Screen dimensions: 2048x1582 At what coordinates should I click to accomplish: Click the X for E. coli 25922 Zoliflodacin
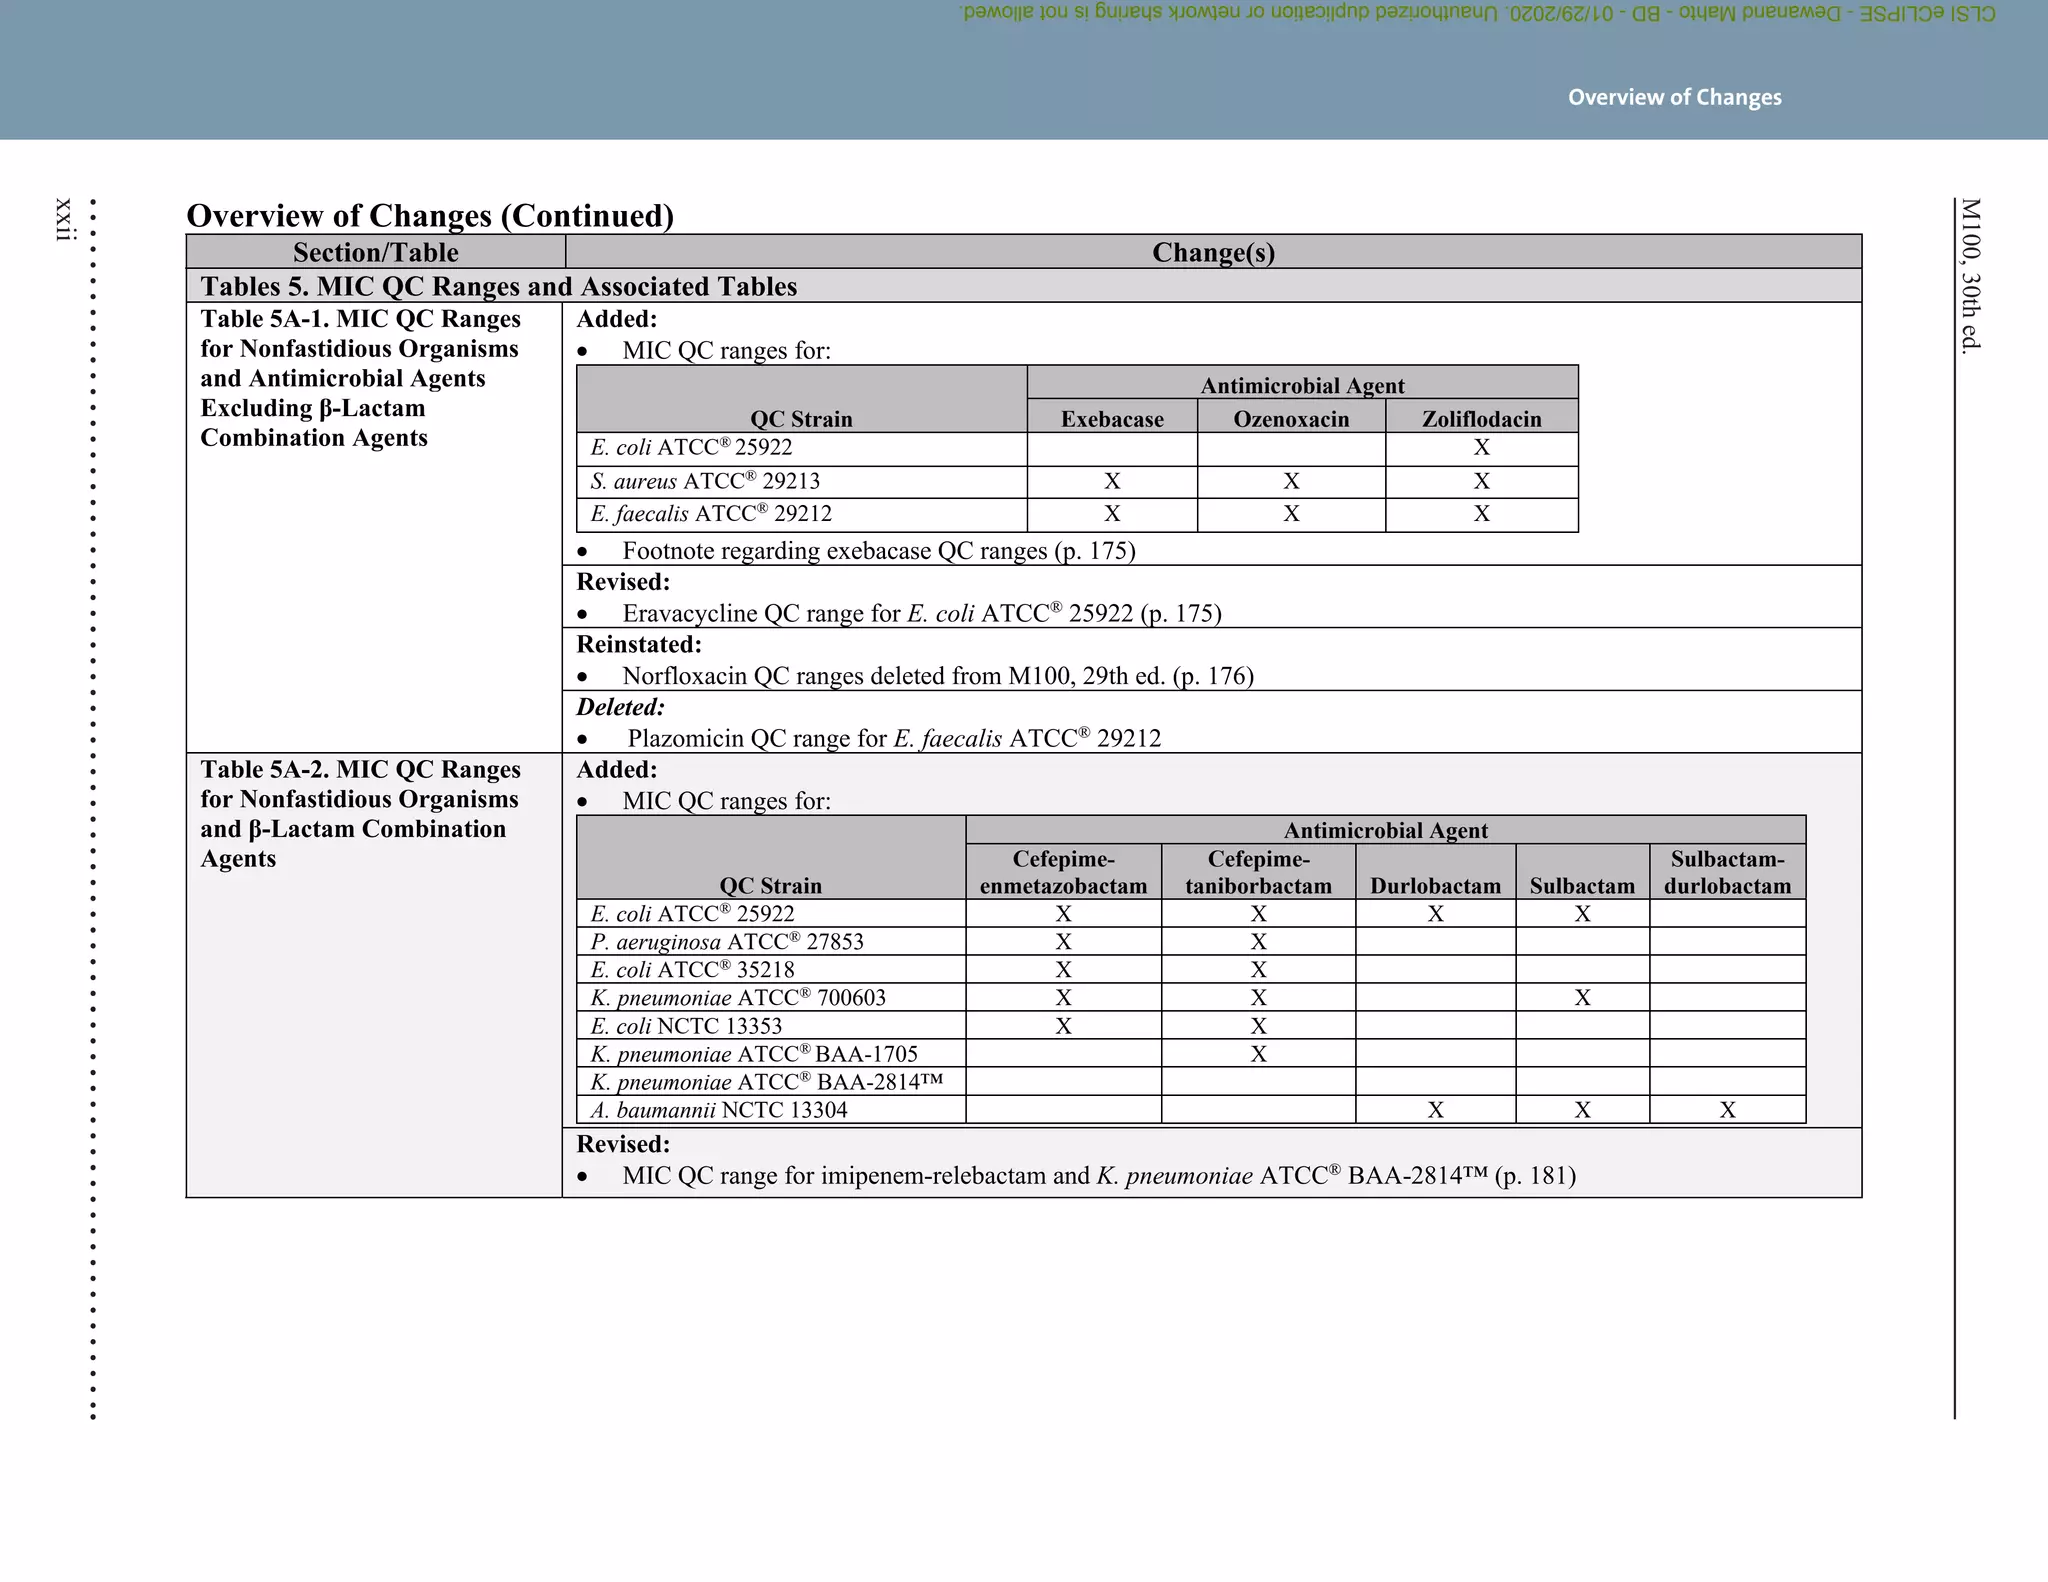pyautogui.click(x=1481, y=448)
